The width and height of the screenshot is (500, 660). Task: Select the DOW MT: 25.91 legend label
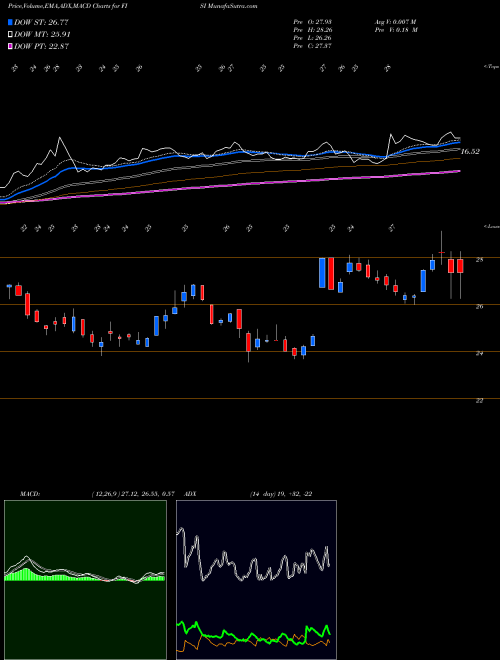point(42,35)
